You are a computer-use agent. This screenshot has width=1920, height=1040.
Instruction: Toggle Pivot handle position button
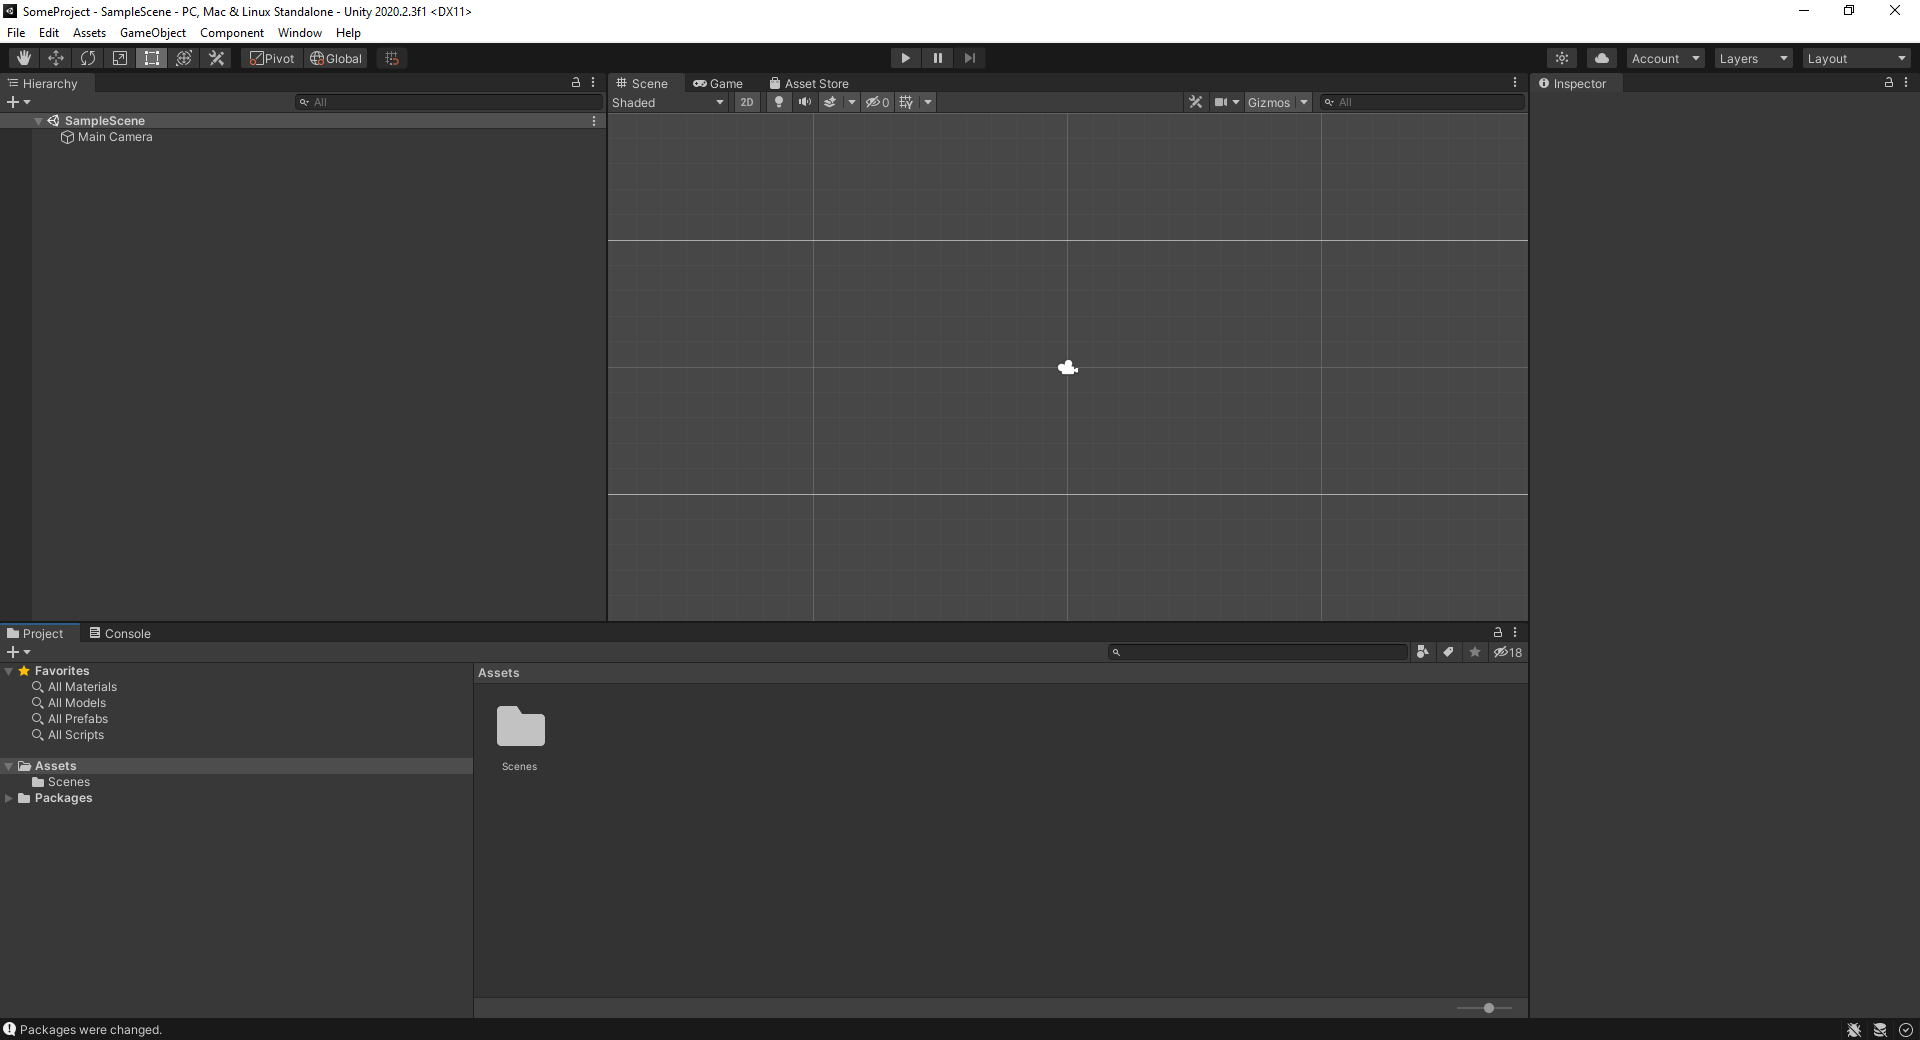pyautogui.click(x=272, y=58)
